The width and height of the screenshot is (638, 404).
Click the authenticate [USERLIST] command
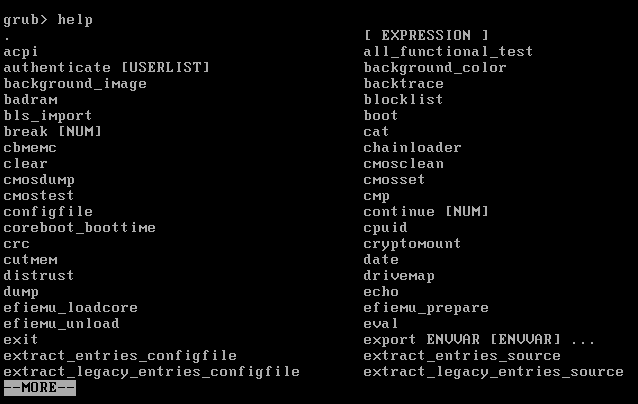106,67
